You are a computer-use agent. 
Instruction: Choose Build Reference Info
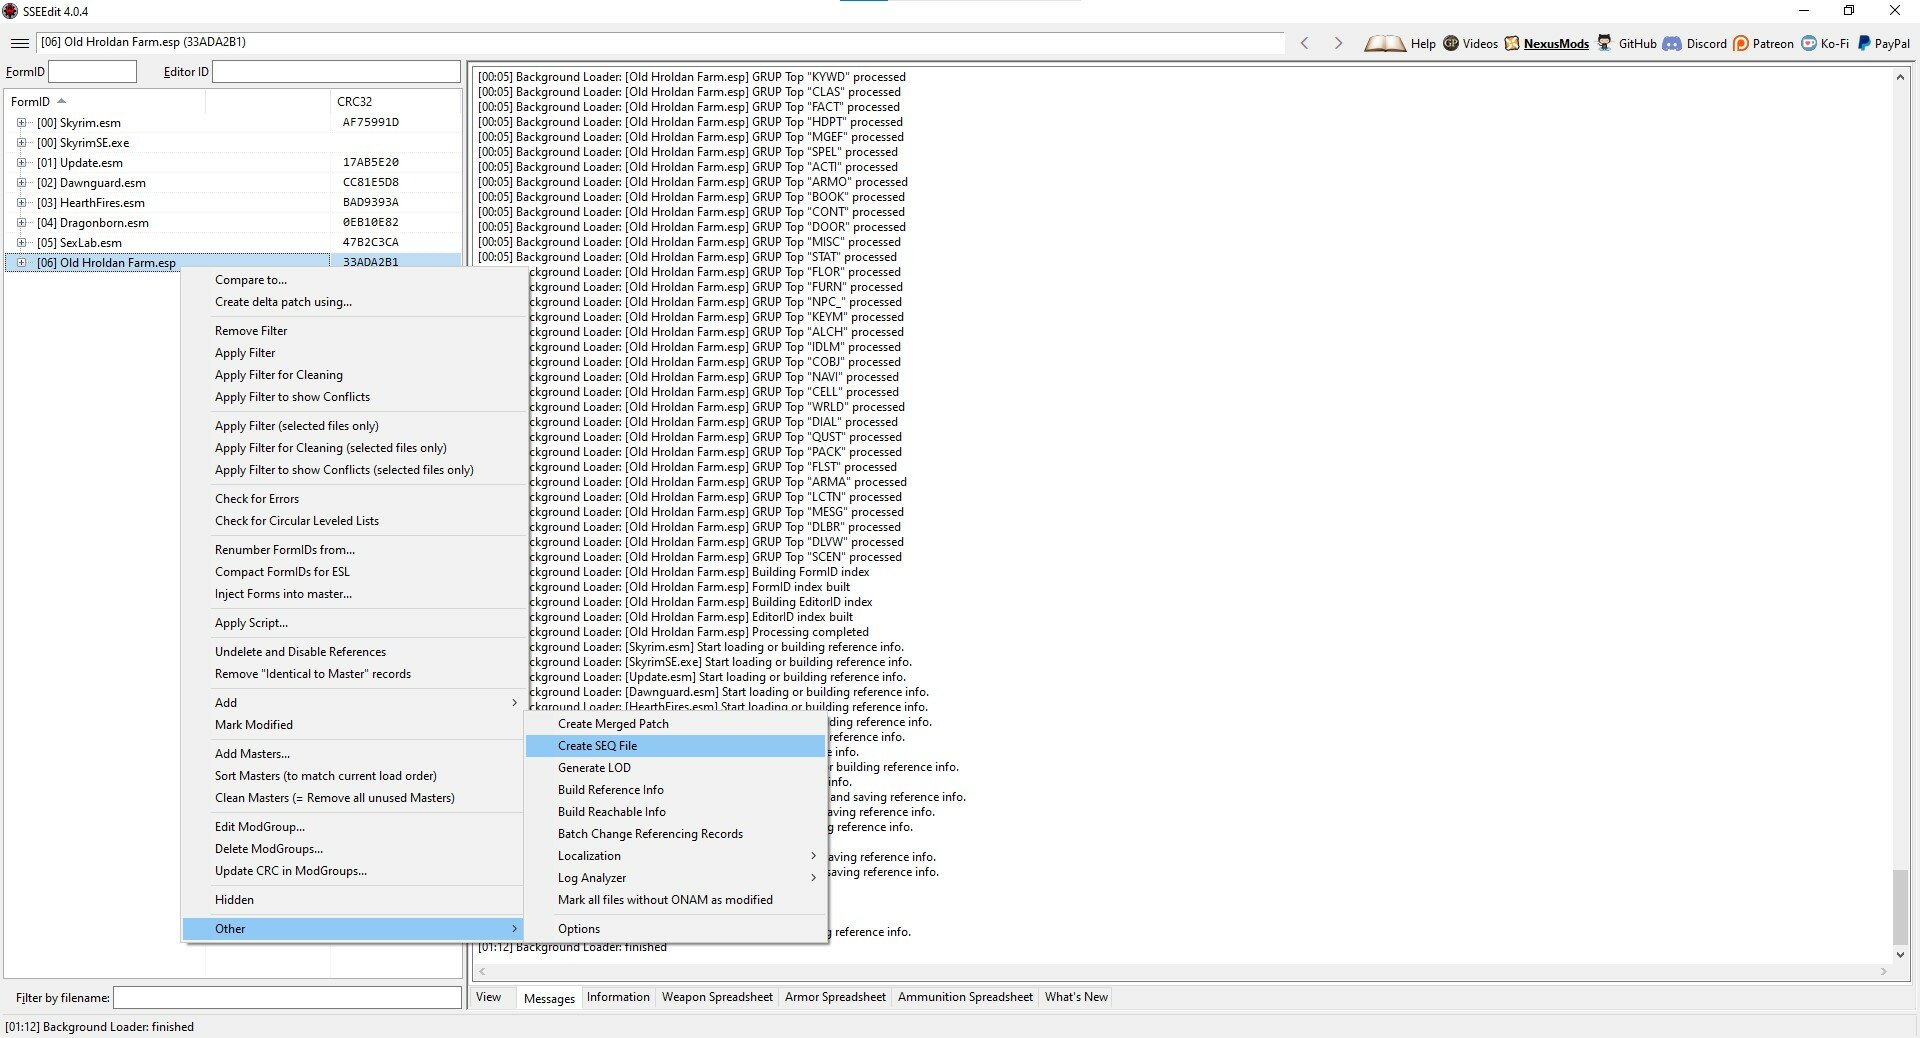[x=676, y=790]
